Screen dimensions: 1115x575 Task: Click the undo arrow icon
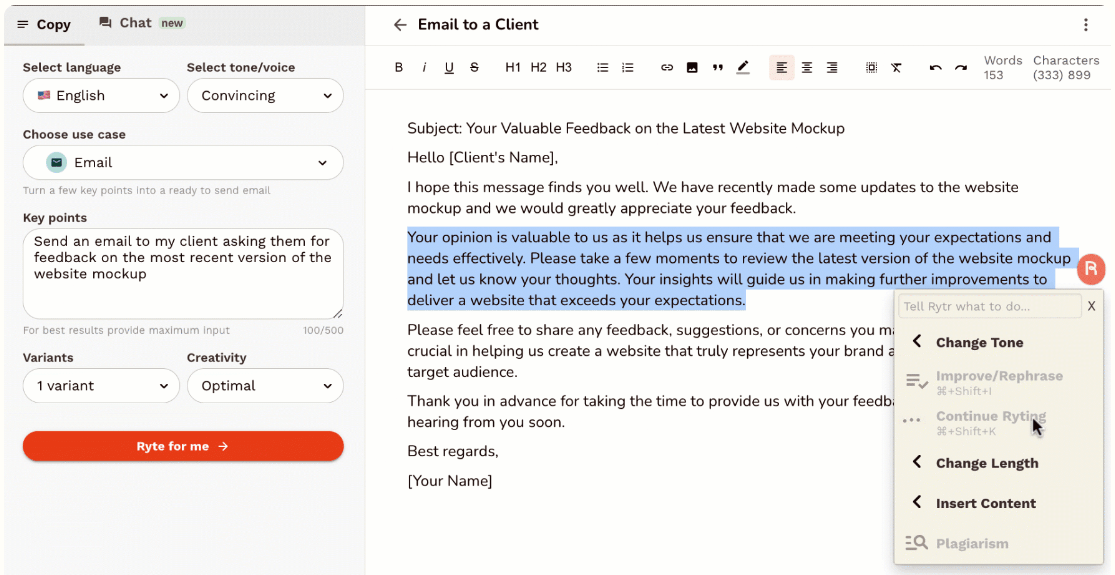tap(935, 68)
